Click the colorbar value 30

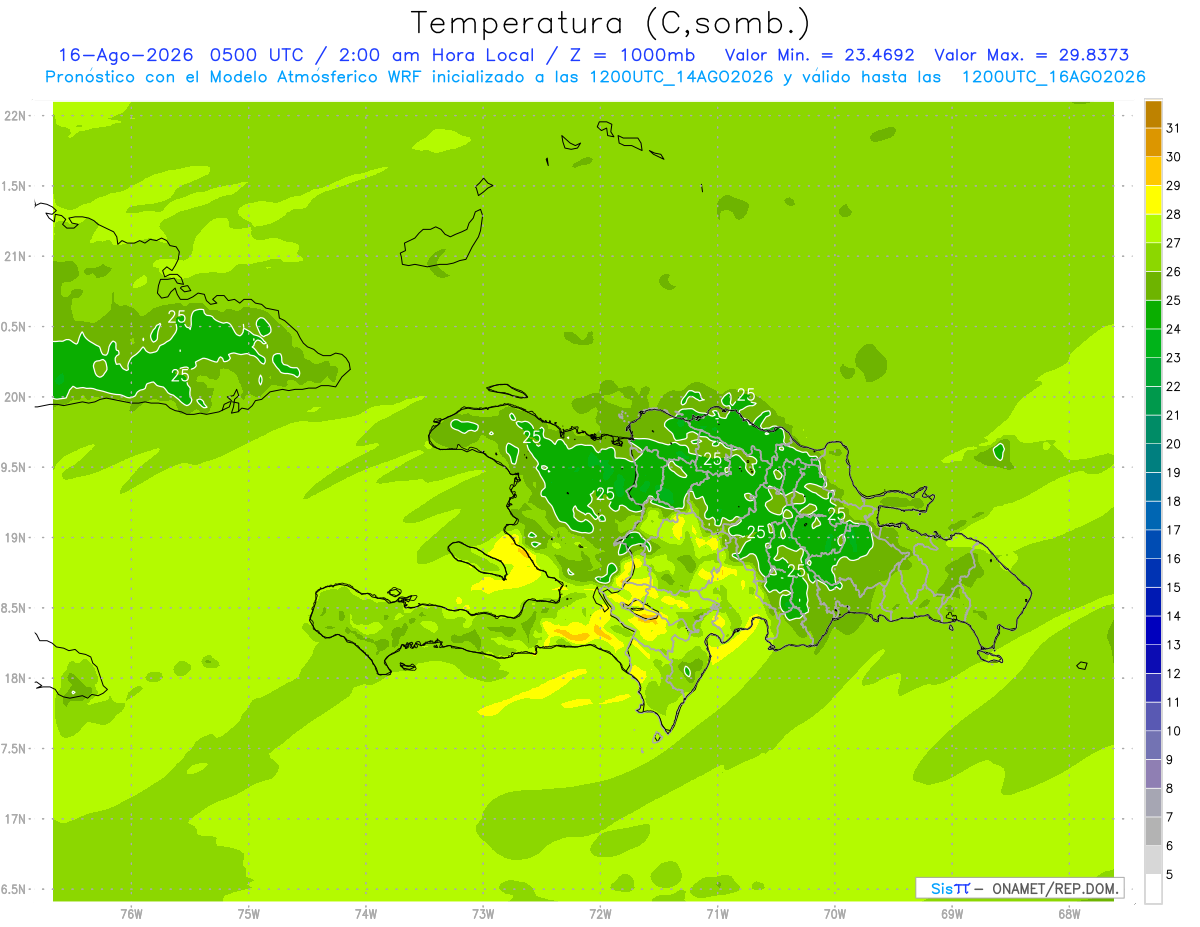click(x=1174, y=157)
